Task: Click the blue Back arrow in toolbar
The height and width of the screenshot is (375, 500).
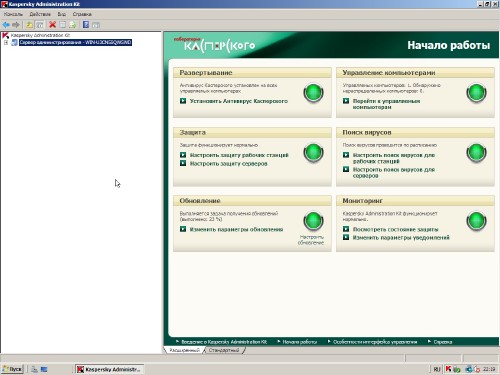Action: [6, 25]
